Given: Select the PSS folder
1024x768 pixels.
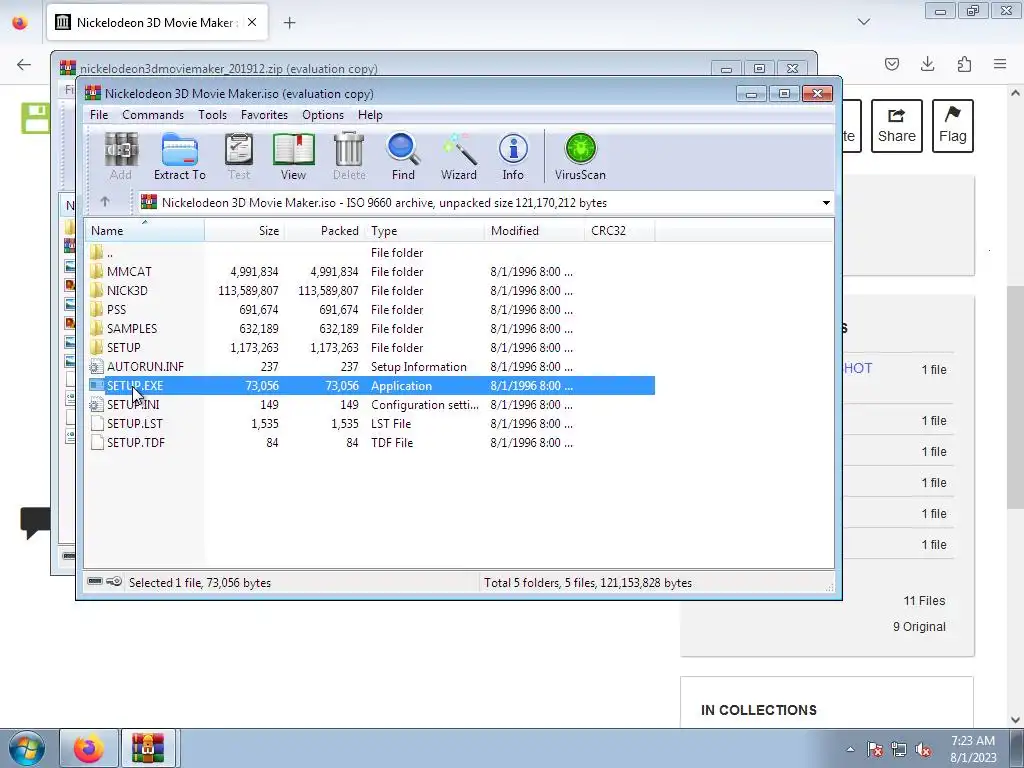Looking at the screenshot, I should point(370,310).
